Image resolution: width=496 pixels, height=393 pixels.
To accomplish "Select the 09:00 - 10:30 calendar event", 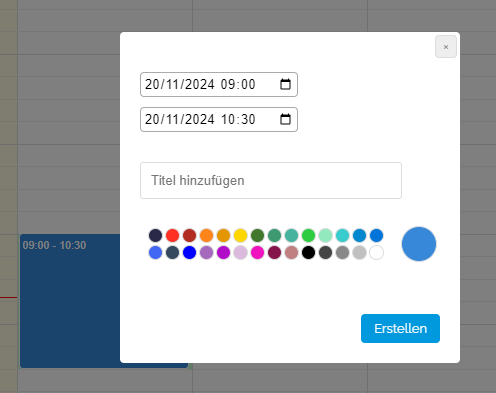I will pyautogui.click(x=70, y=301).
